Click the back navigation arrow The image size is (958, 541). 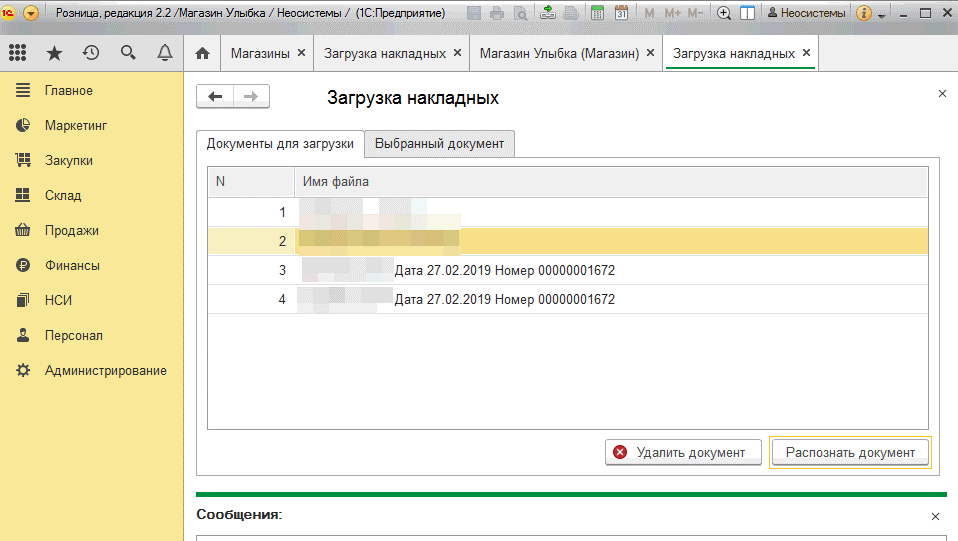pos(215,96)
